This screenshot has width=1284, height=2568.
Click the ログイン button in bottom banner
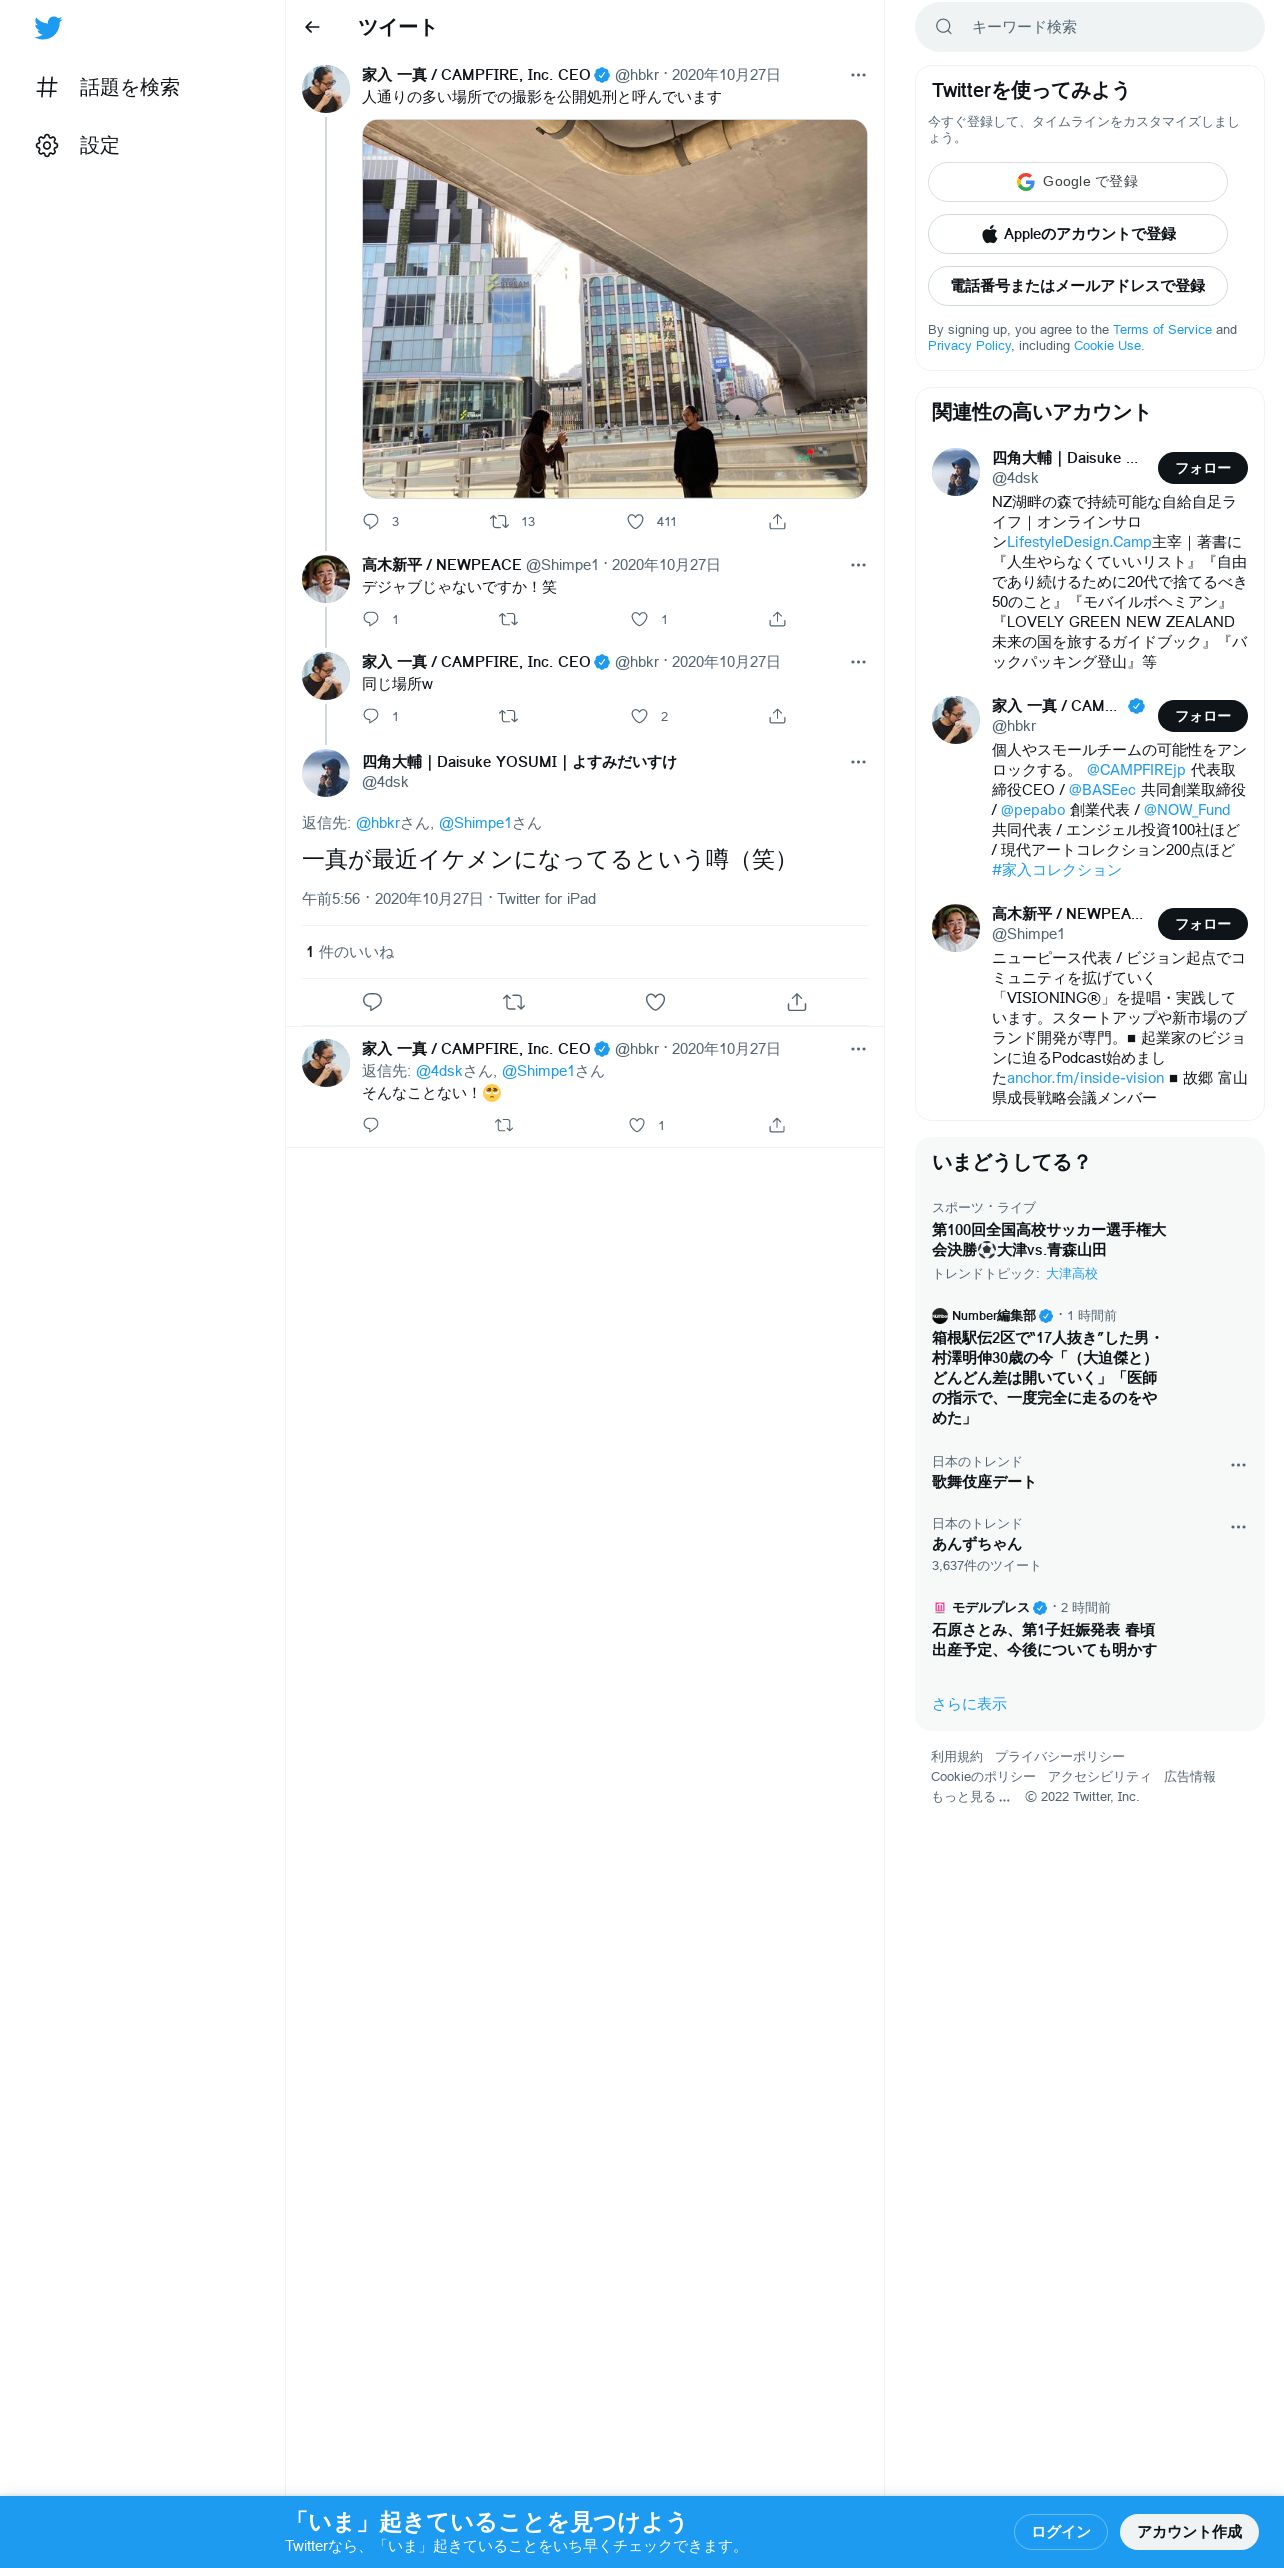pos(1060,2531)
